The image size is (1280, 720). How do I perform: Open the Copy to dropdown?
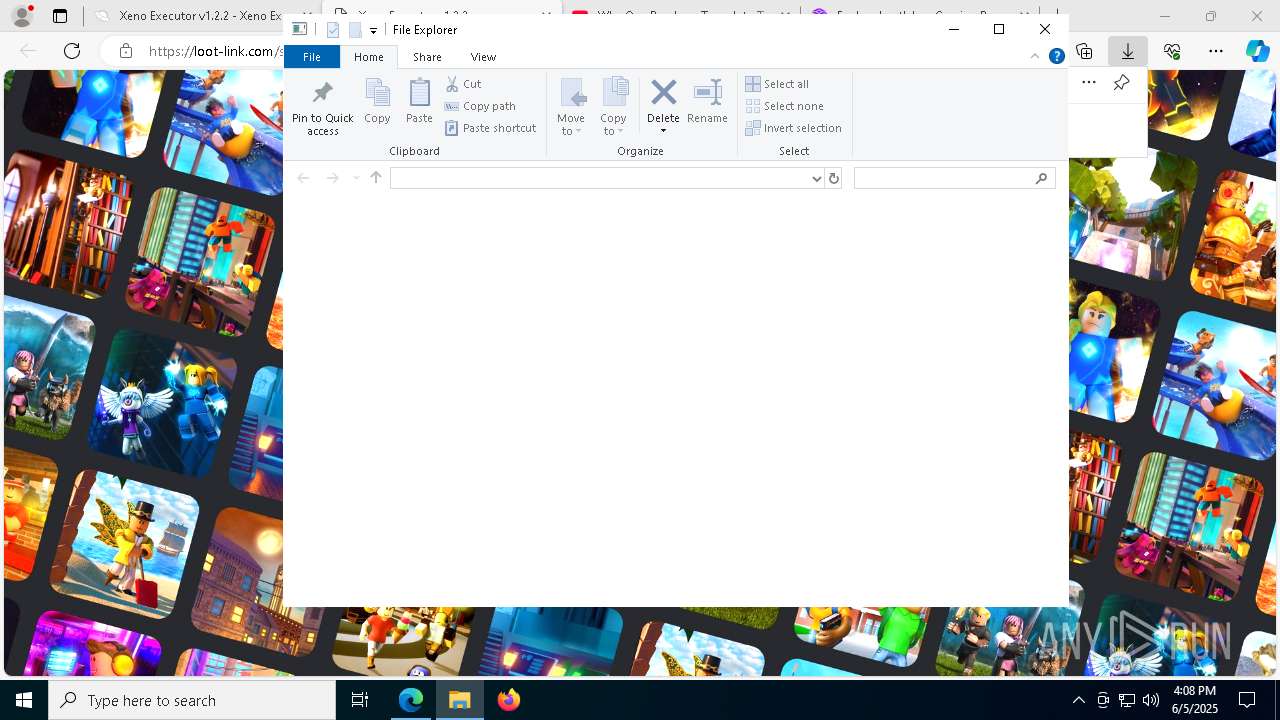613,107
